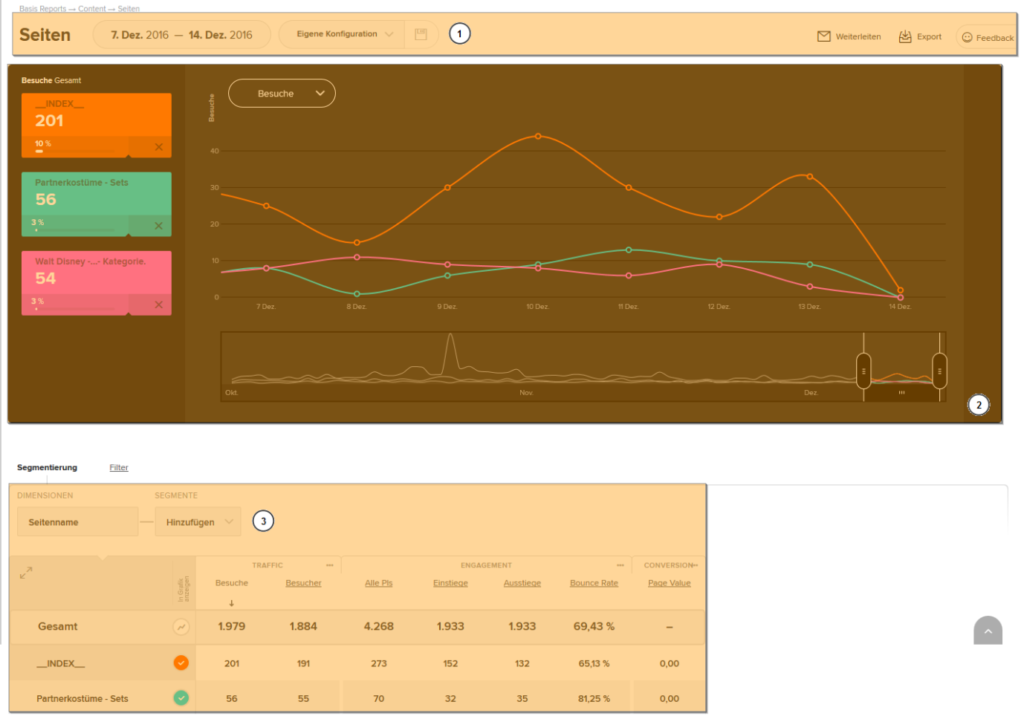The width and height of the screenshot is (1024, 719).
Task: Sort by Bounce Rate column
Action: (594, 583)
